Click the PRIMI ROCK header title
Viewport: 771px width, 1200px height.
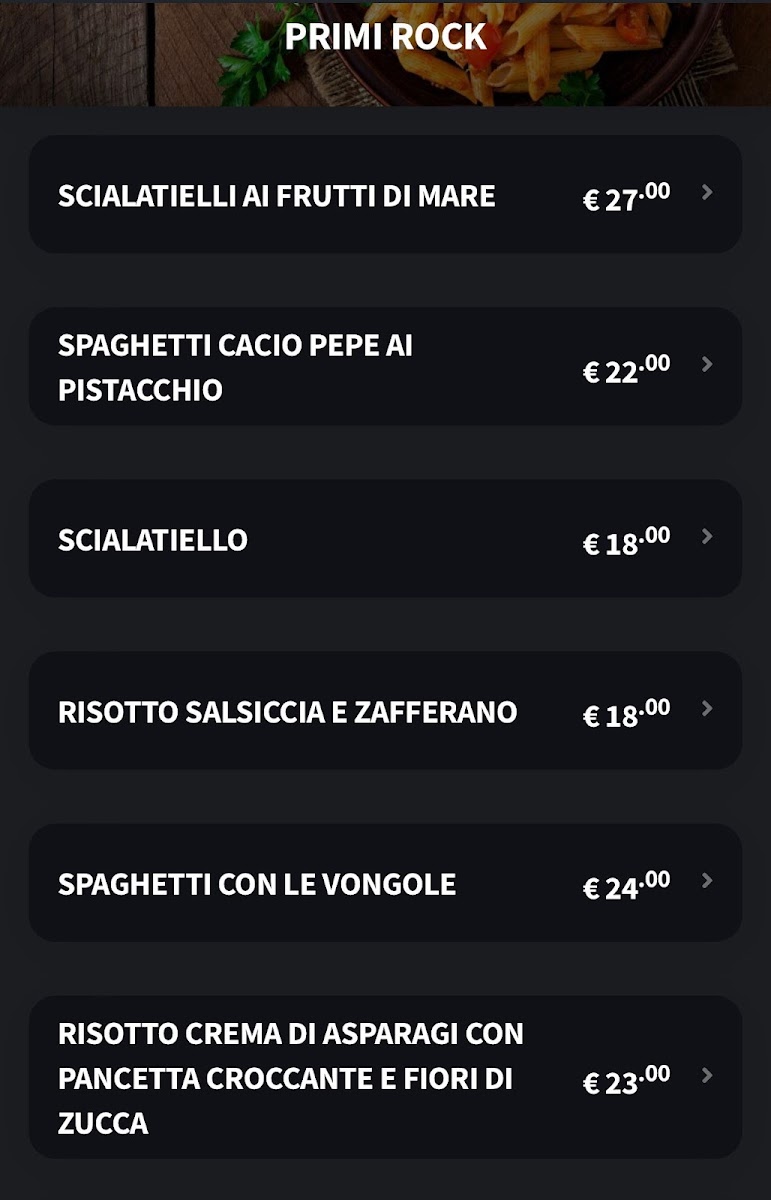pyautogui.click(x=385, y=37)
